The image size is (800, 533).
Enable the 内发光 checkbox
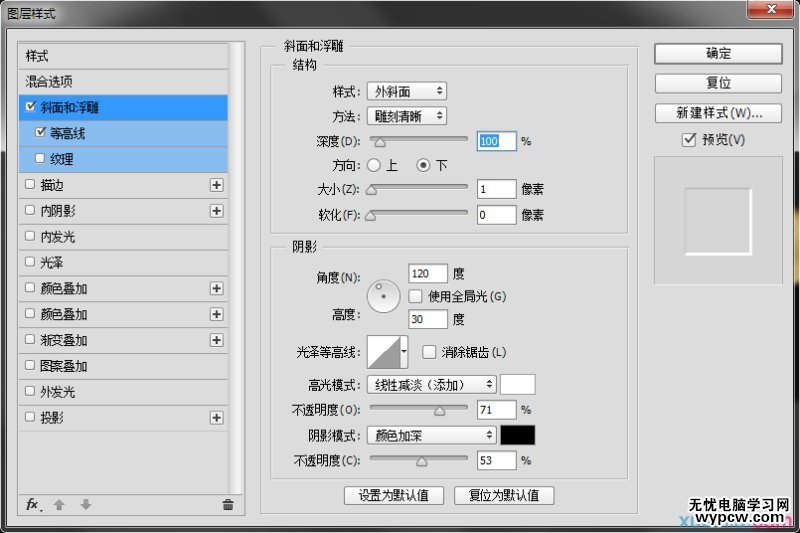(x=30, y=236)
